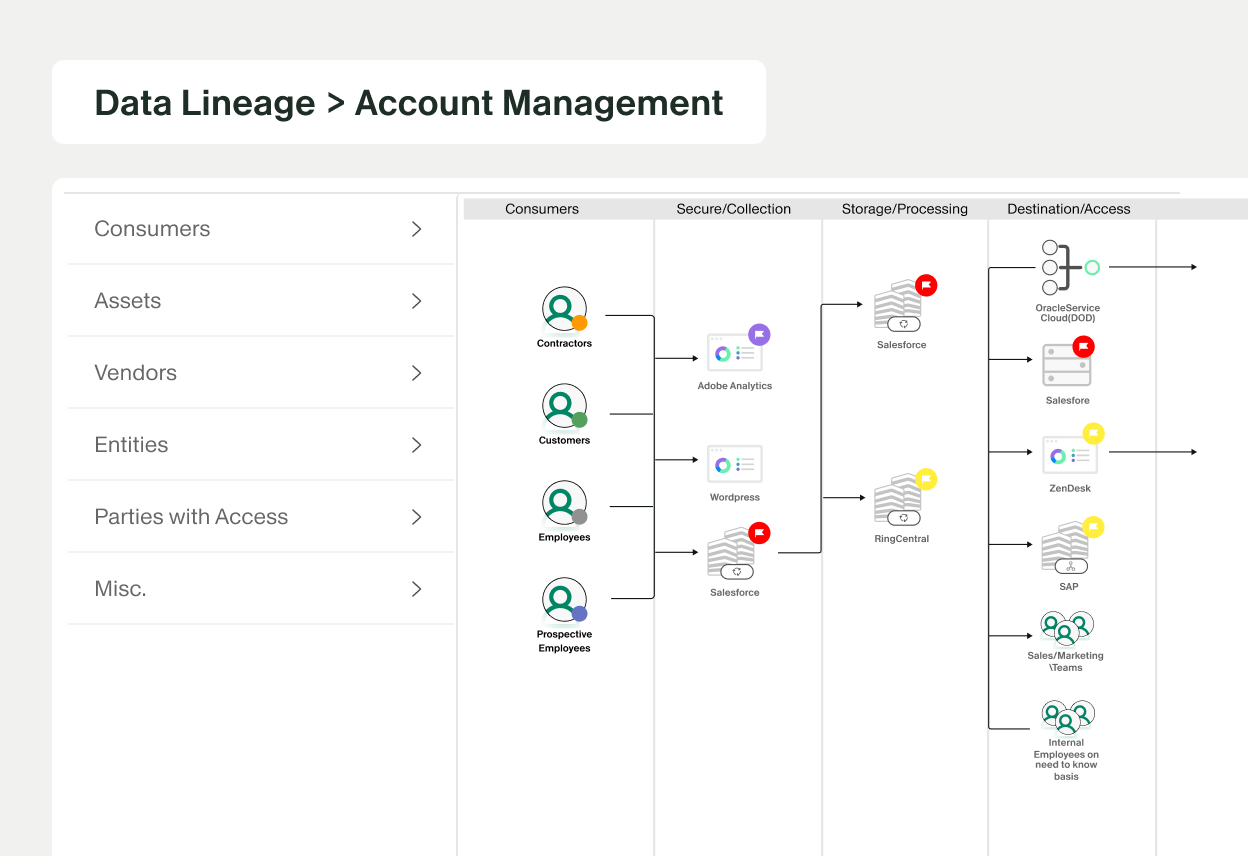Click the Sales/Marketing Teams label
The image size is (1248, 856).
click(x=1066, y=662)
